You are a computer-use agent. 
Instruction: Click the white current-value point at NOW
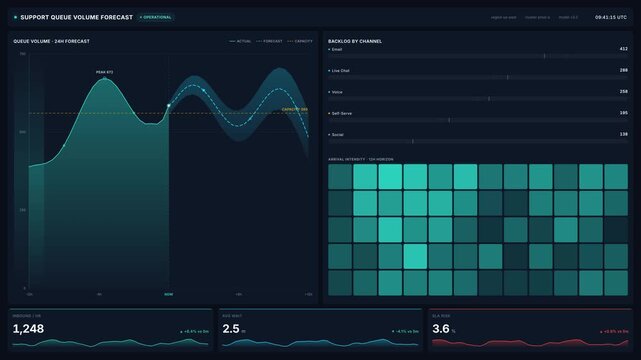(168, 105)
